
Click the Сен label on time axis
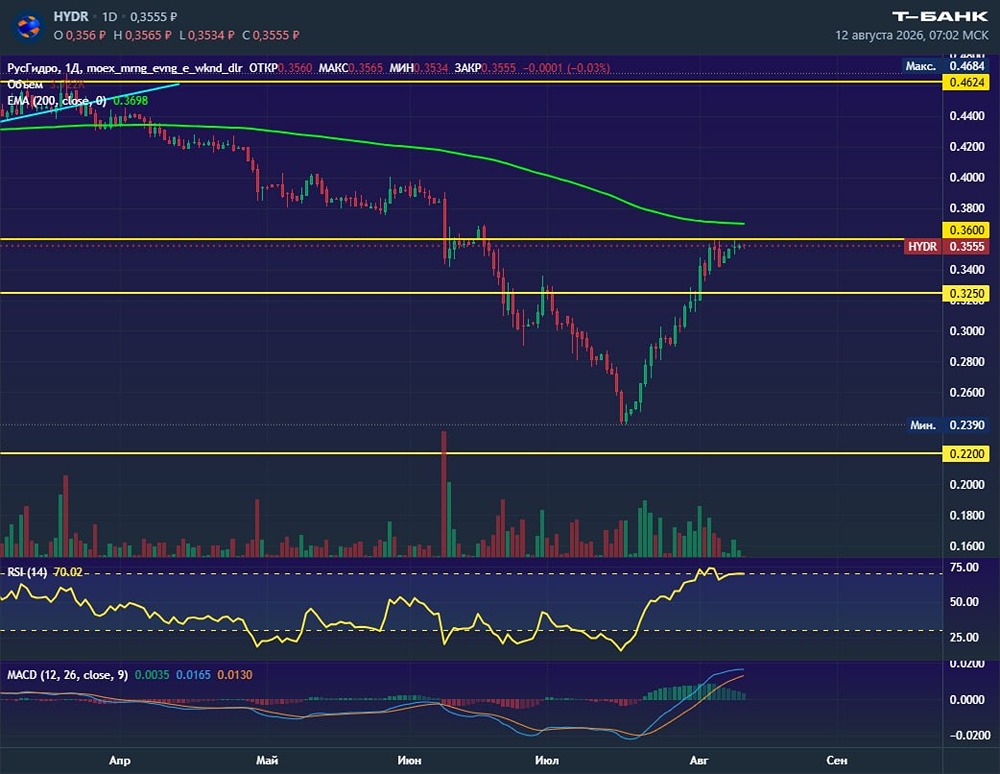point(836,761)
